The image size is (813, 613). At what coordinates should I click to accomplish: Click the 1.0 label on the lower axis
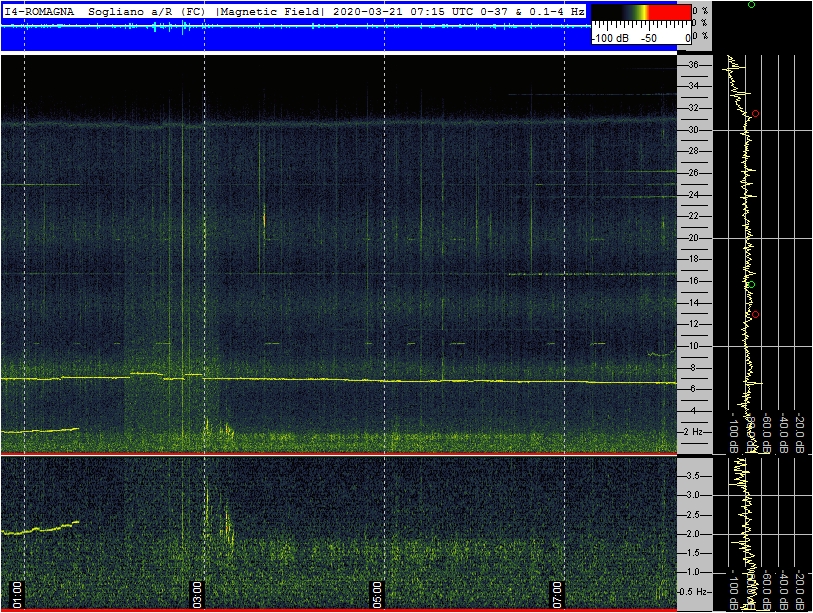coord(693,572)
